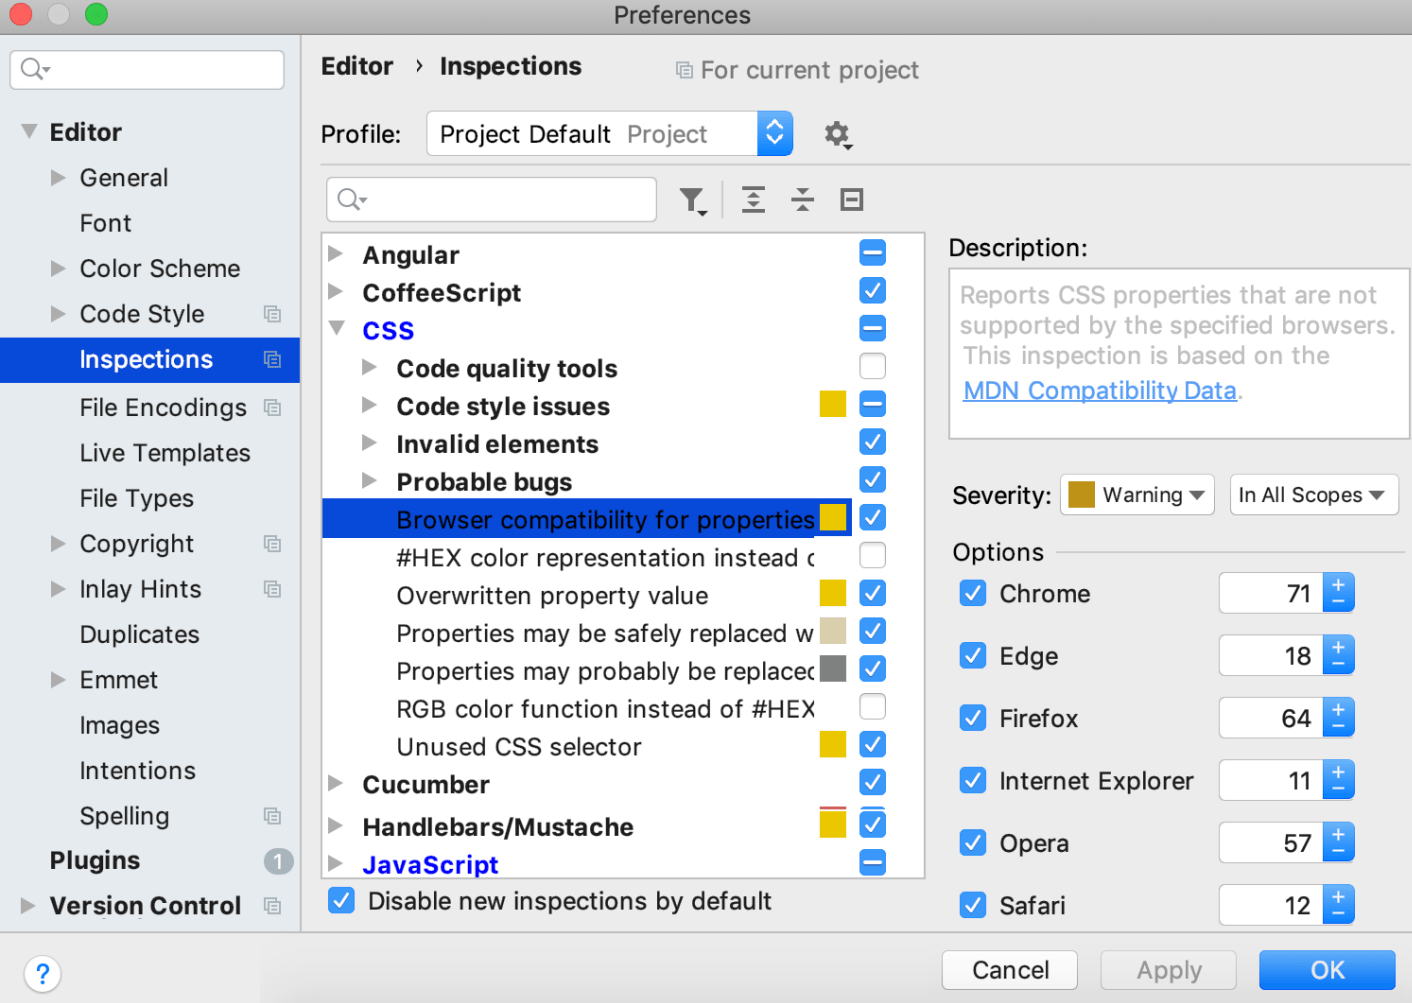Click the Editor breadcrumb at the top

tap(357, 66)
